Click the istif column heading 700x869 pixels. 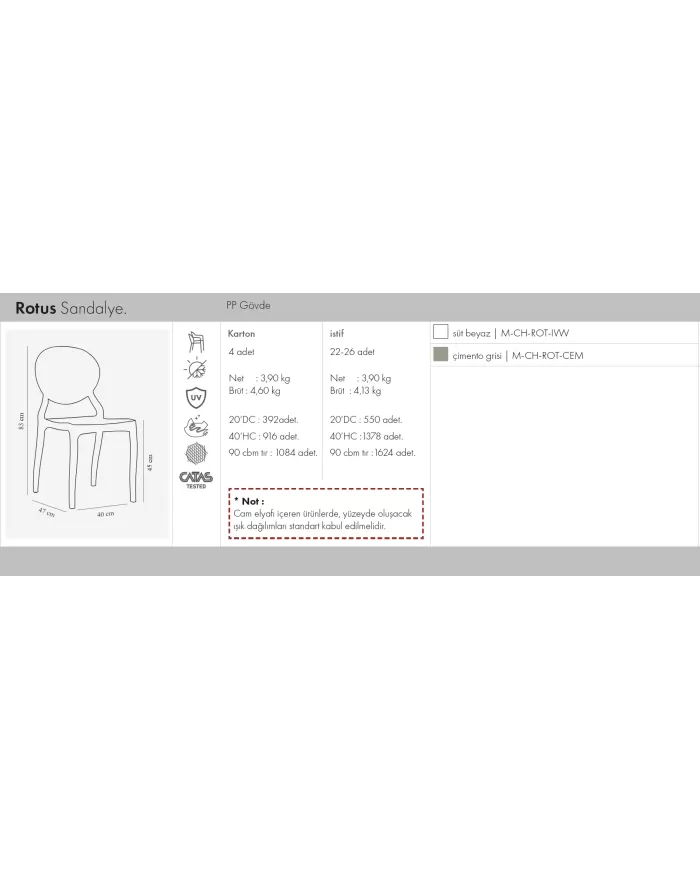click(338, 333)
